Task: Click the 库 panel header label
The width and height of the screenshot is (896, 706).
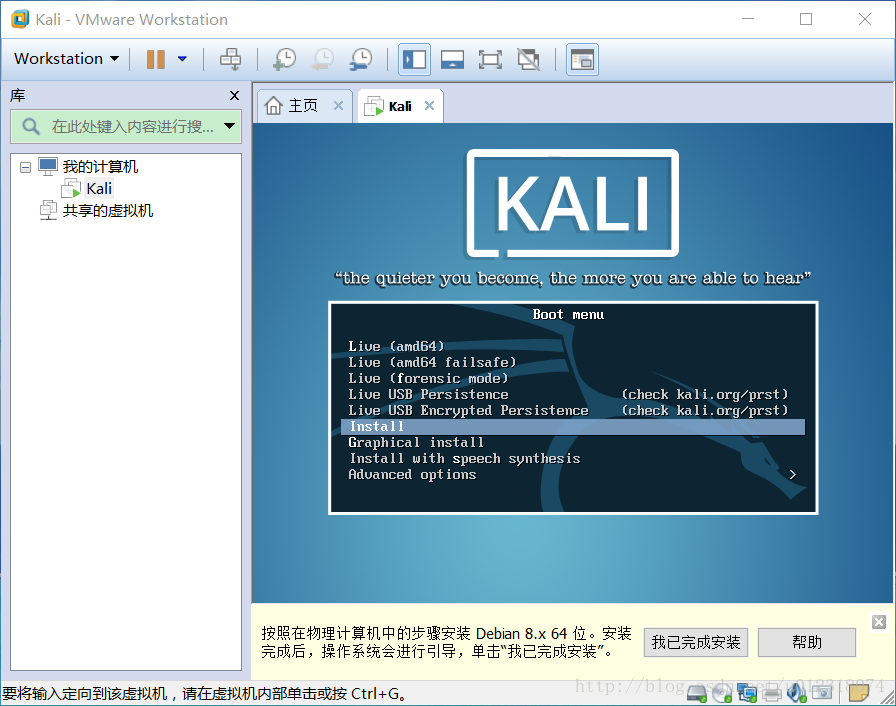Action: tap(18, 95)
